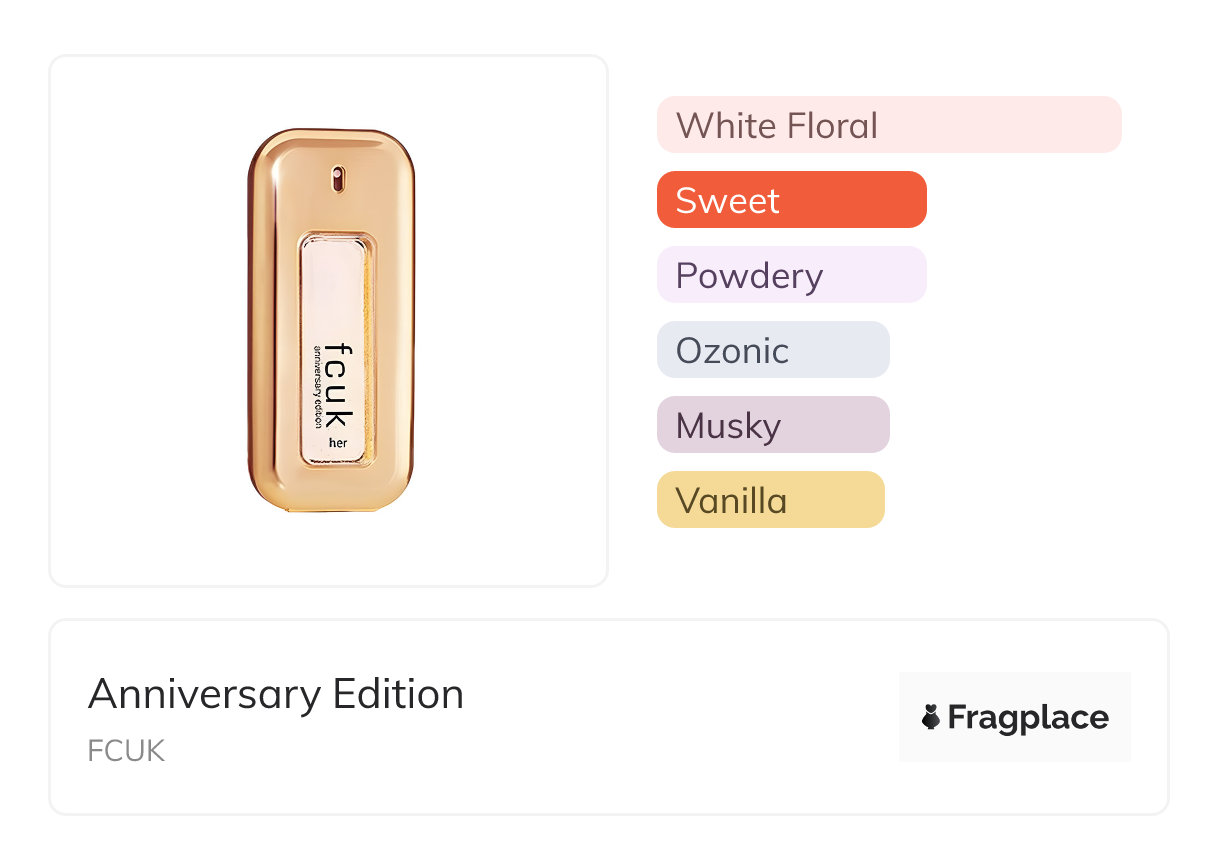Open the FCUK brand link

pos(126,751)
